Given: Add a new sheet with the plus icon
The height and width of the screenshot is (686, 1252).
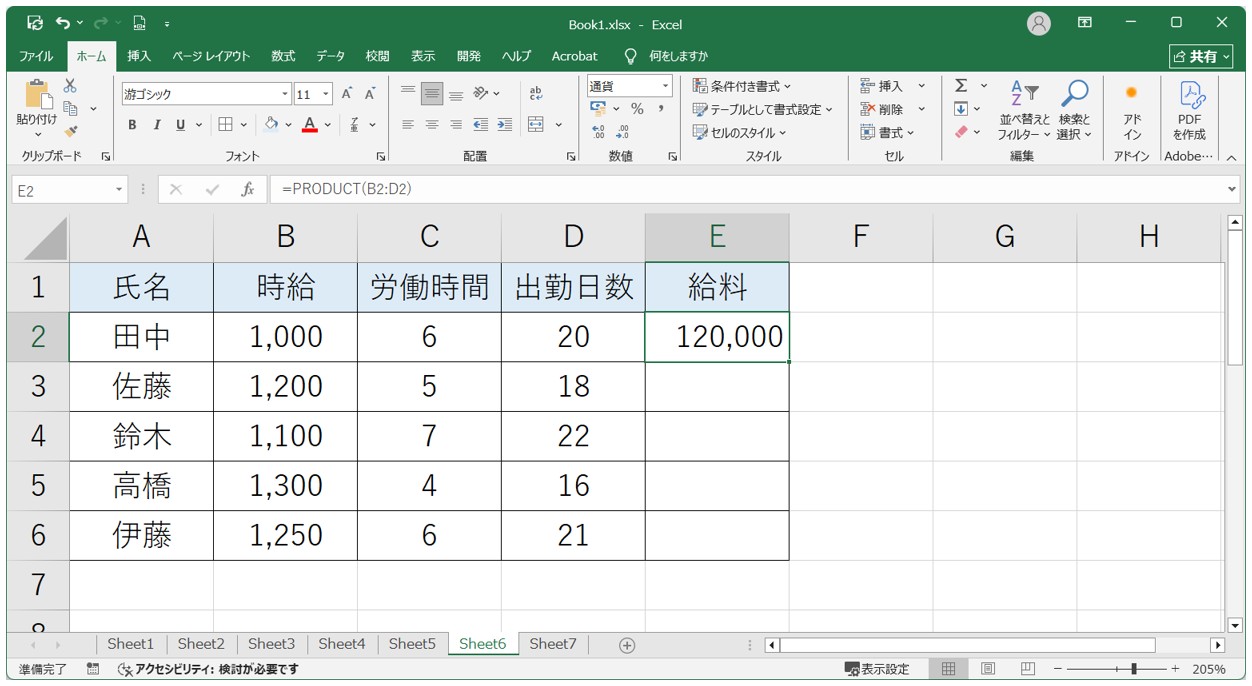Looking at the screenshot, I should coord(627,645).
